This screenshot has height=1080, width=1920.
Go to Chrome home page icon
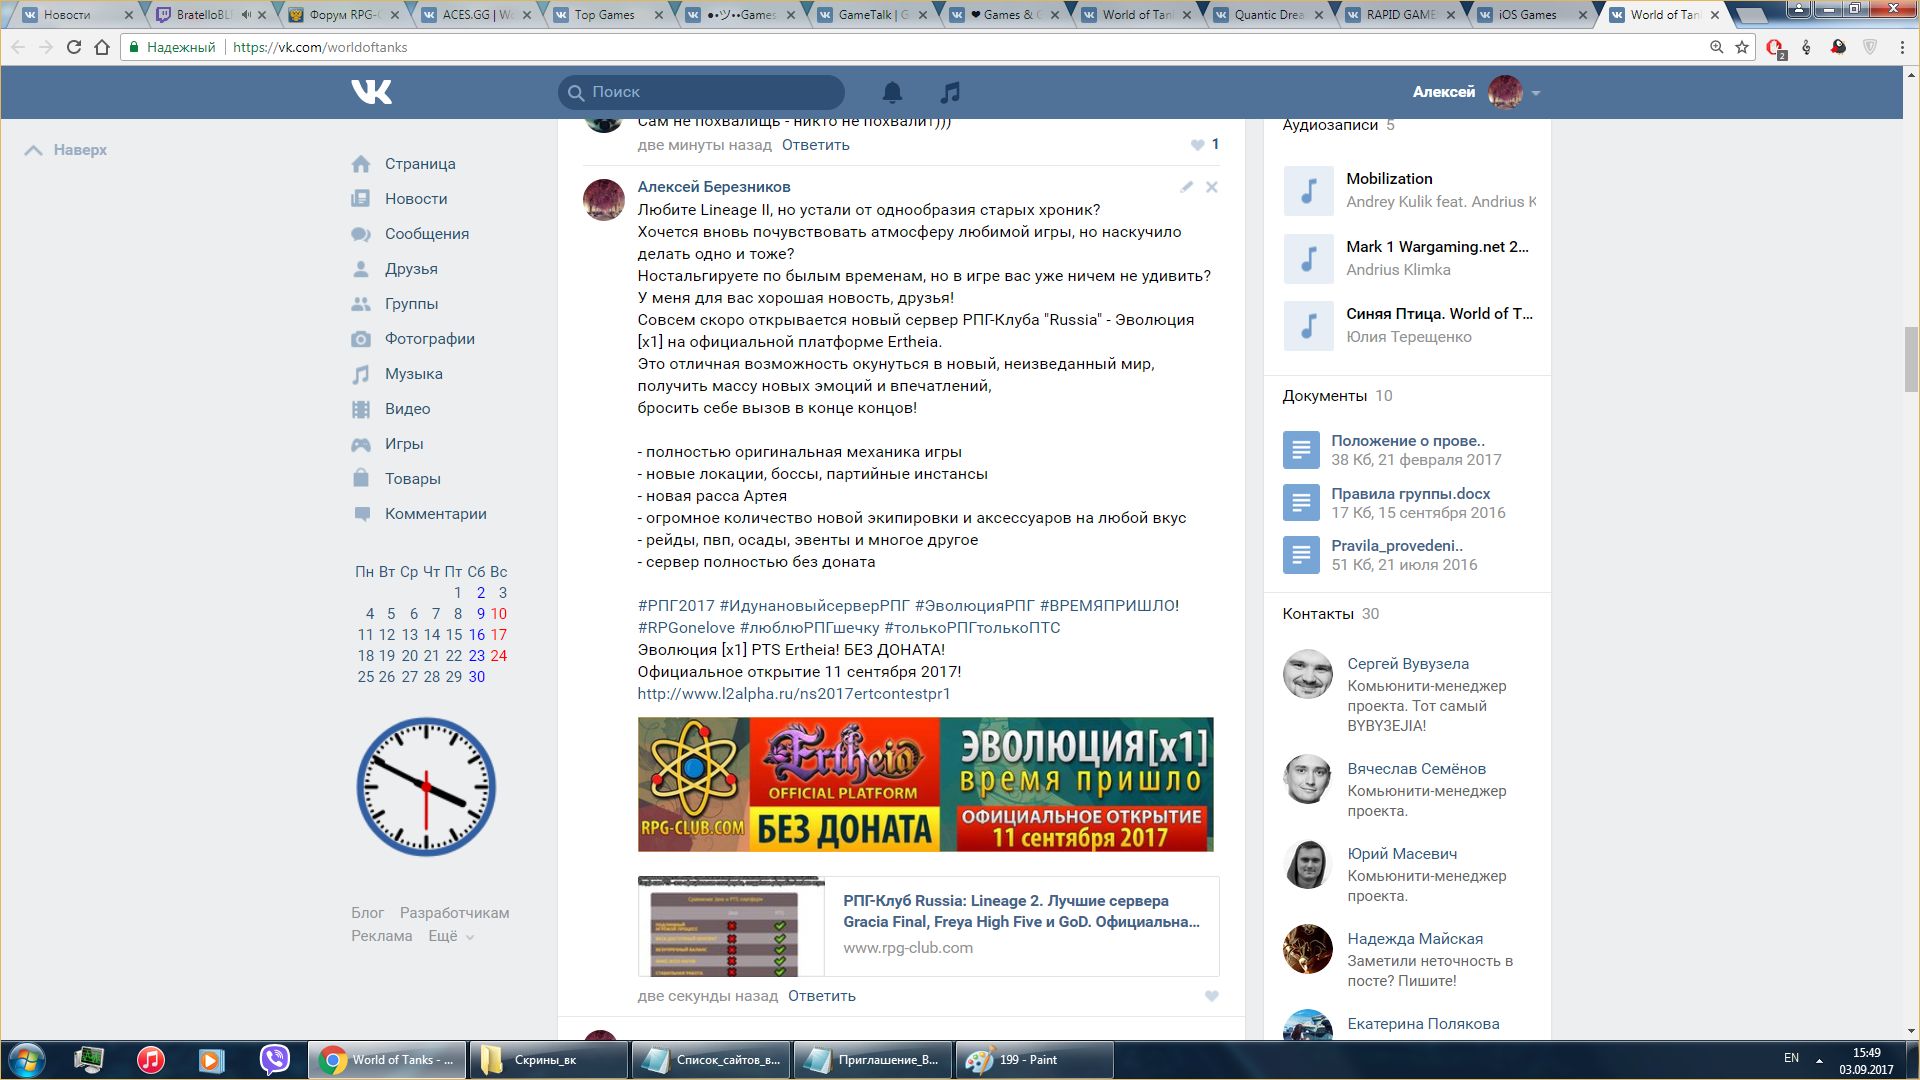click(102, 47)
